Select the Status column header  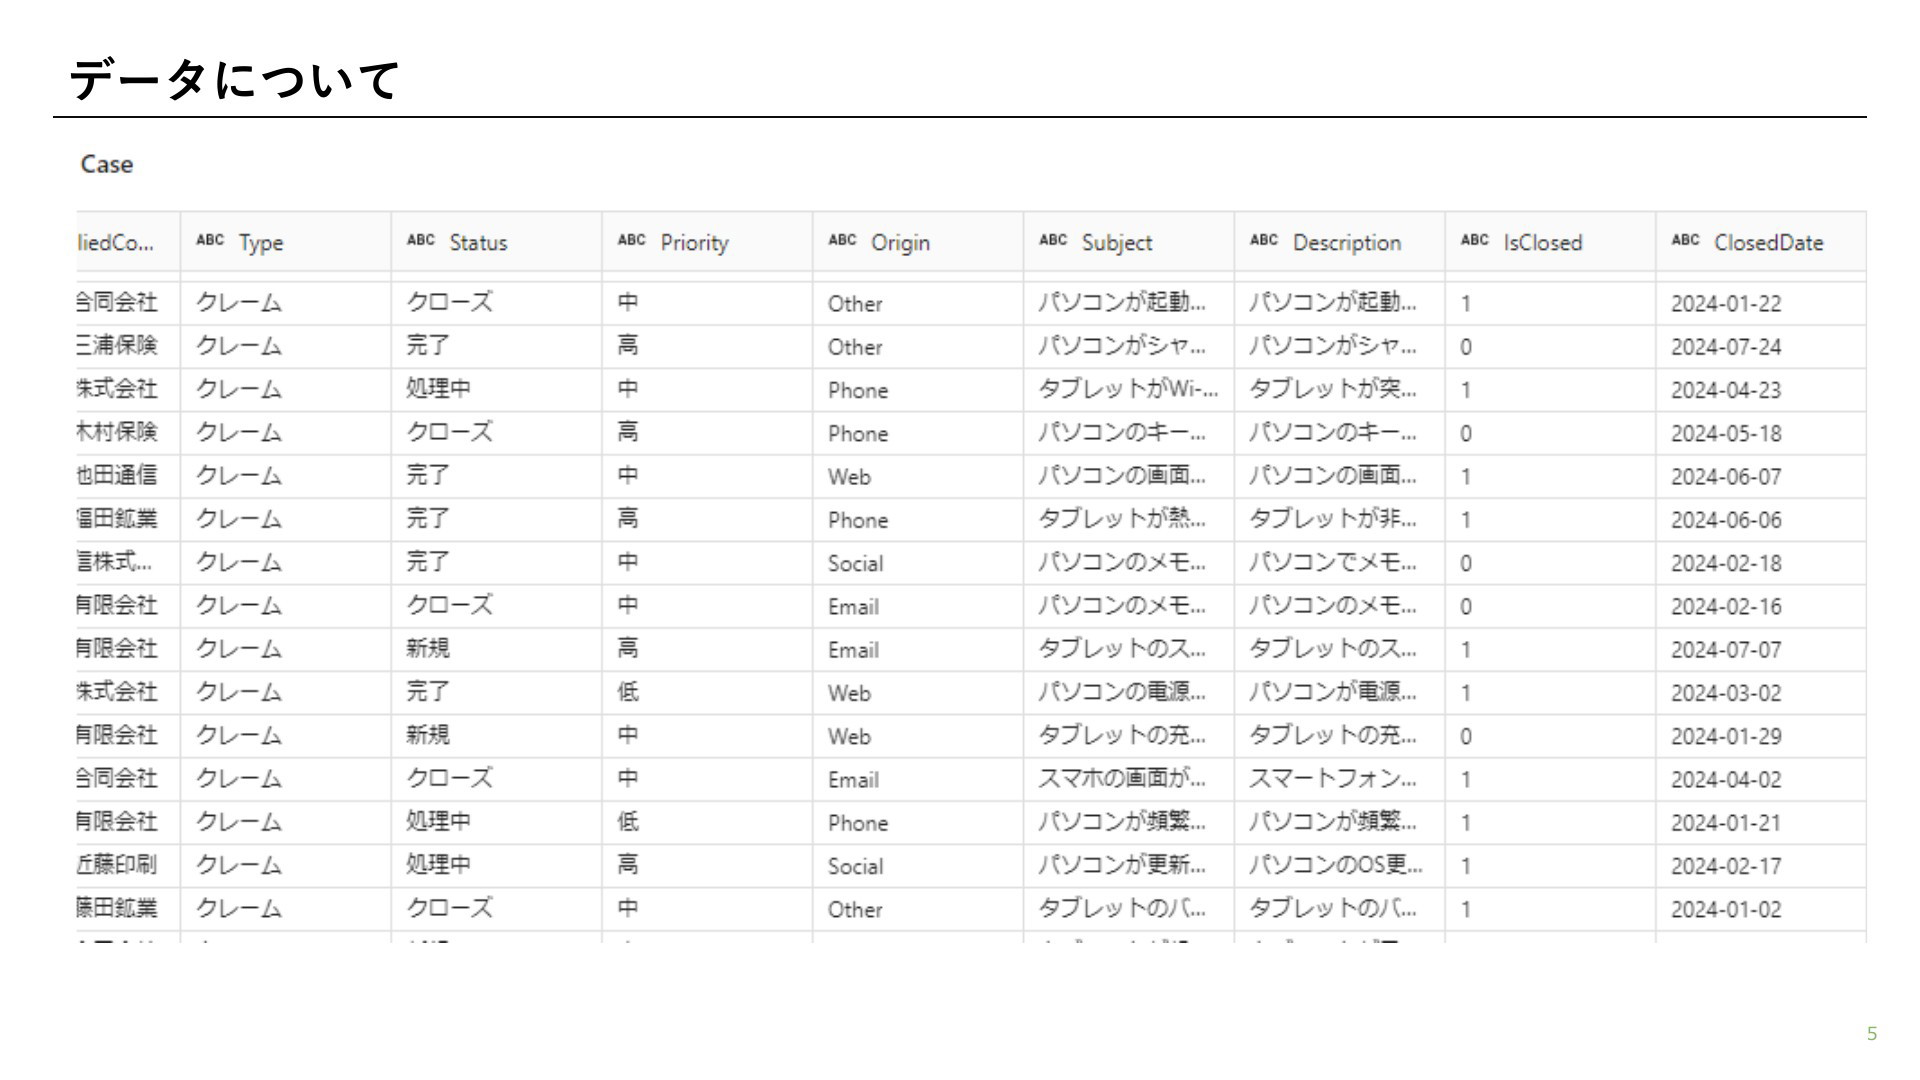coord(478,243)
